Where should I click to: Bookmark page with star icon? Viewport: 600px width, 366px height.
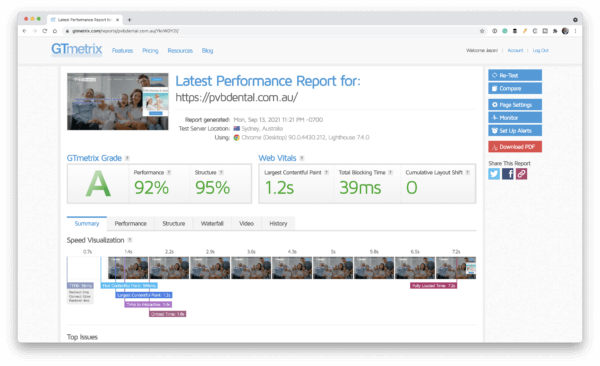[482, 31]
